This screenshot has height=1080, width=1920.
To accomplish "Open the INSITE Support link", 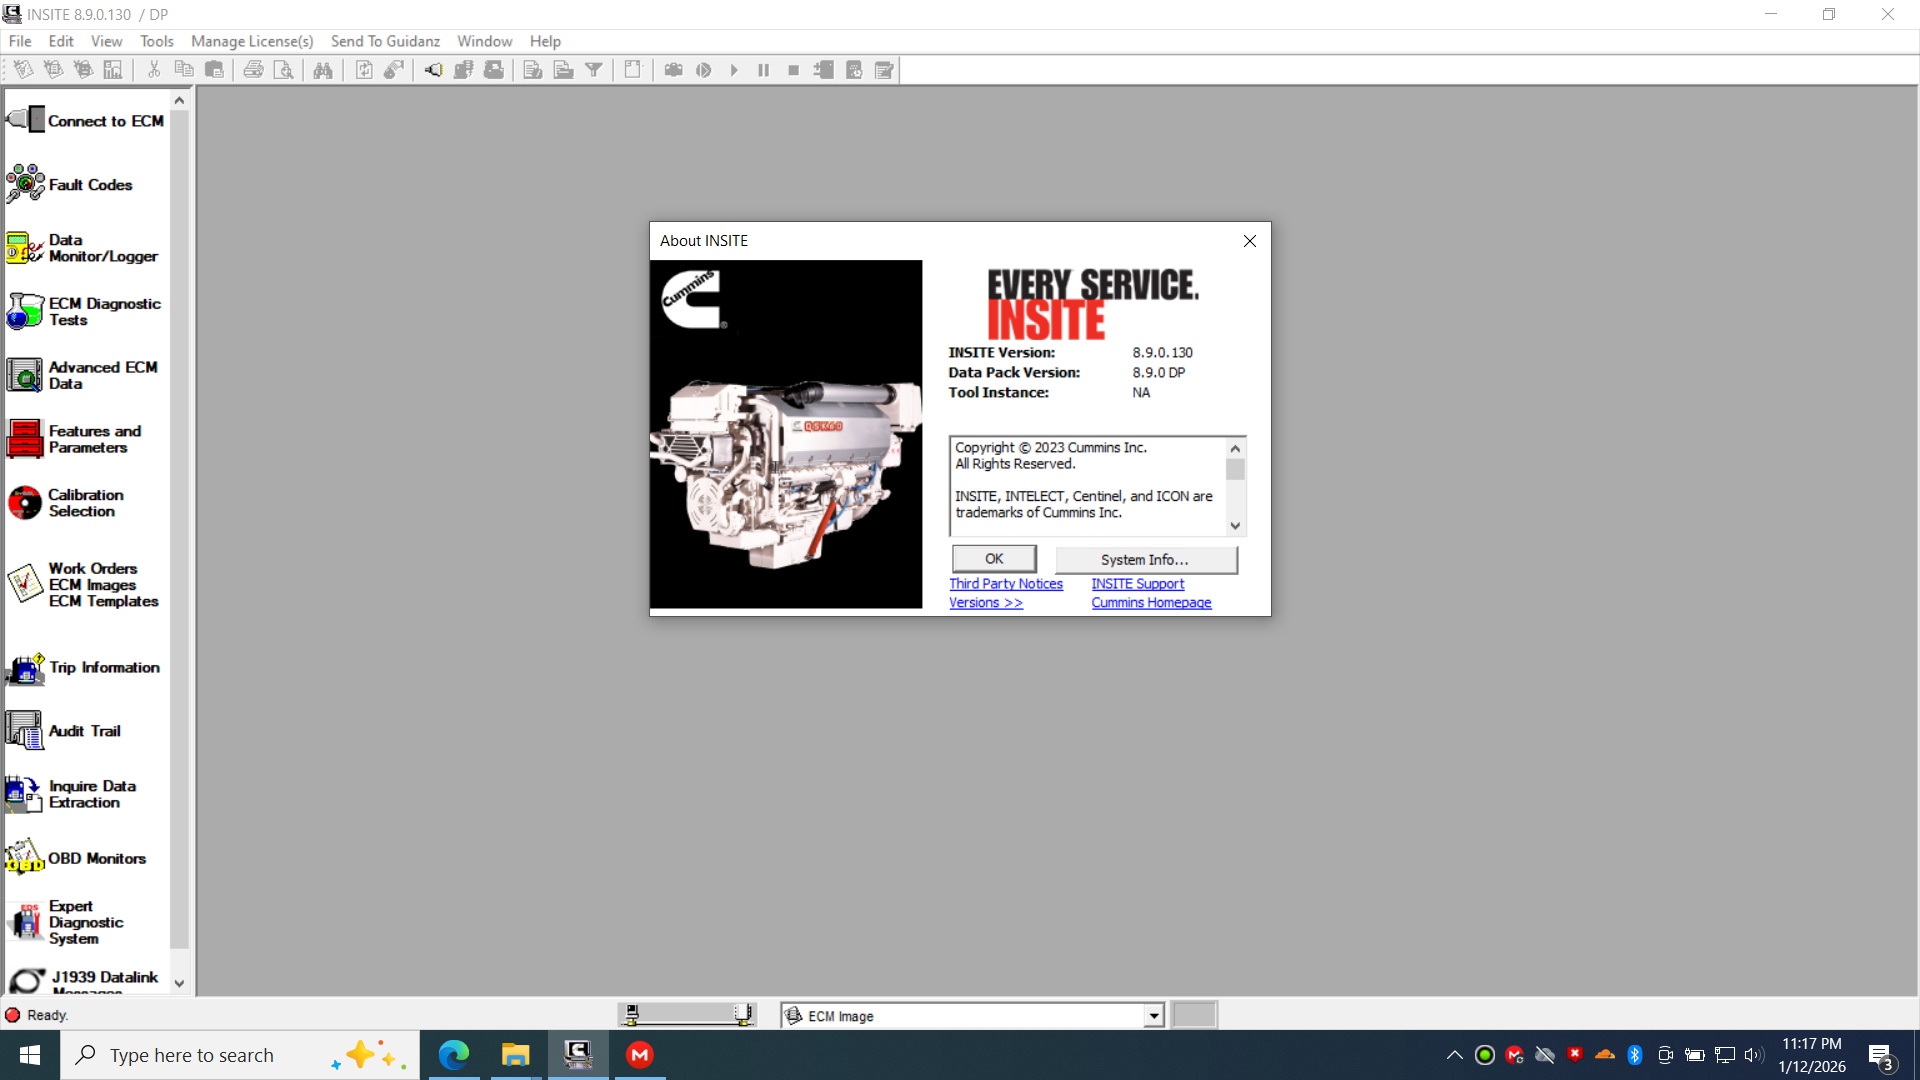I will pyautogui.click(x=1137, y=584).
